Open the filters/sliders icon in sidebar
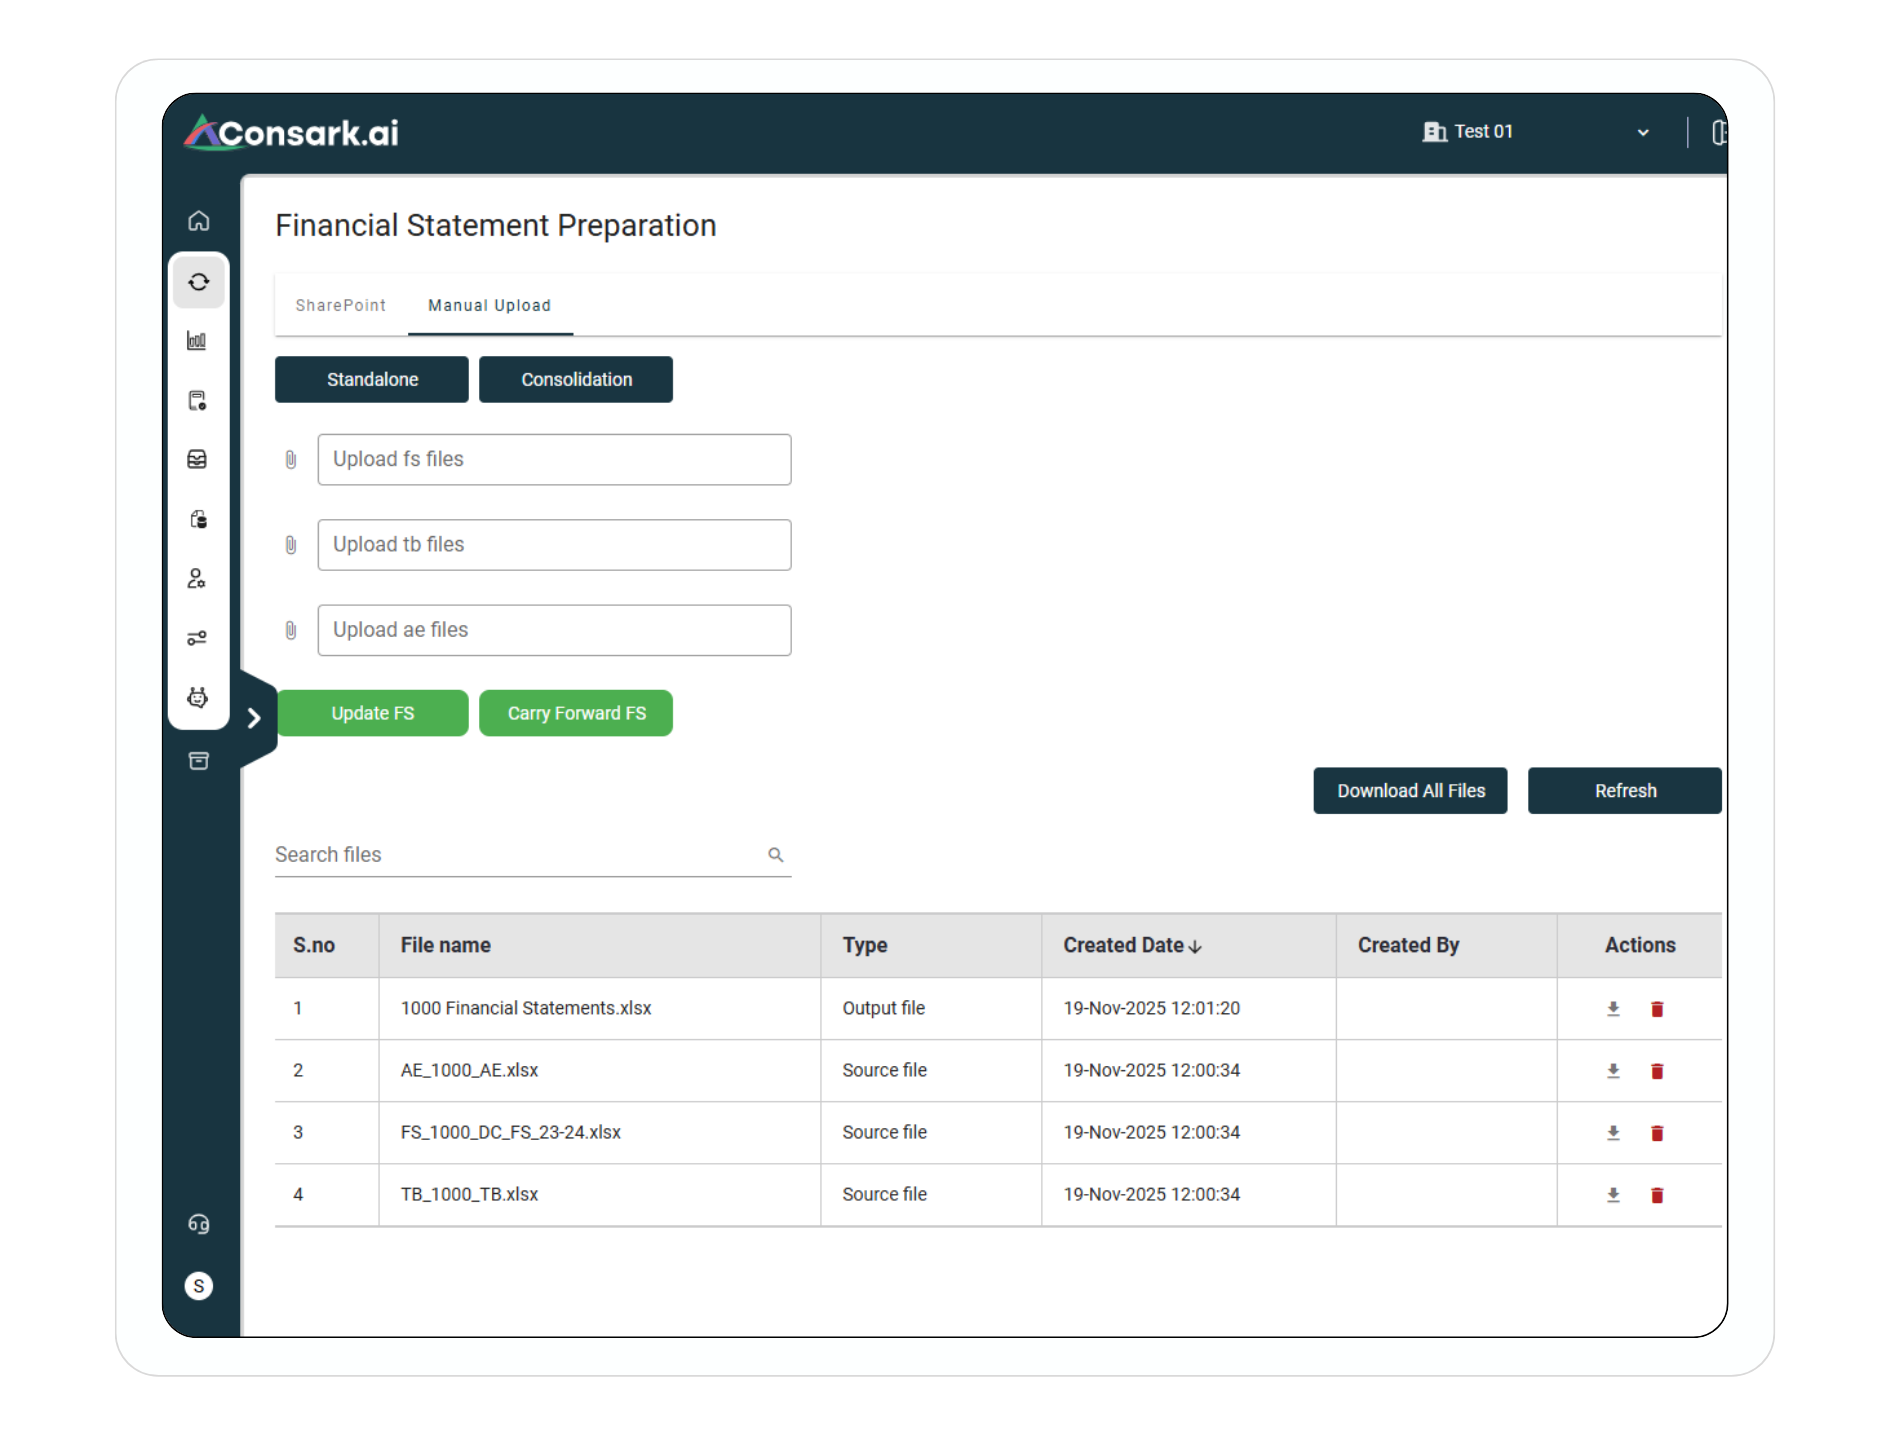Screen dimensions: 1890x1435 click(199, 638)
